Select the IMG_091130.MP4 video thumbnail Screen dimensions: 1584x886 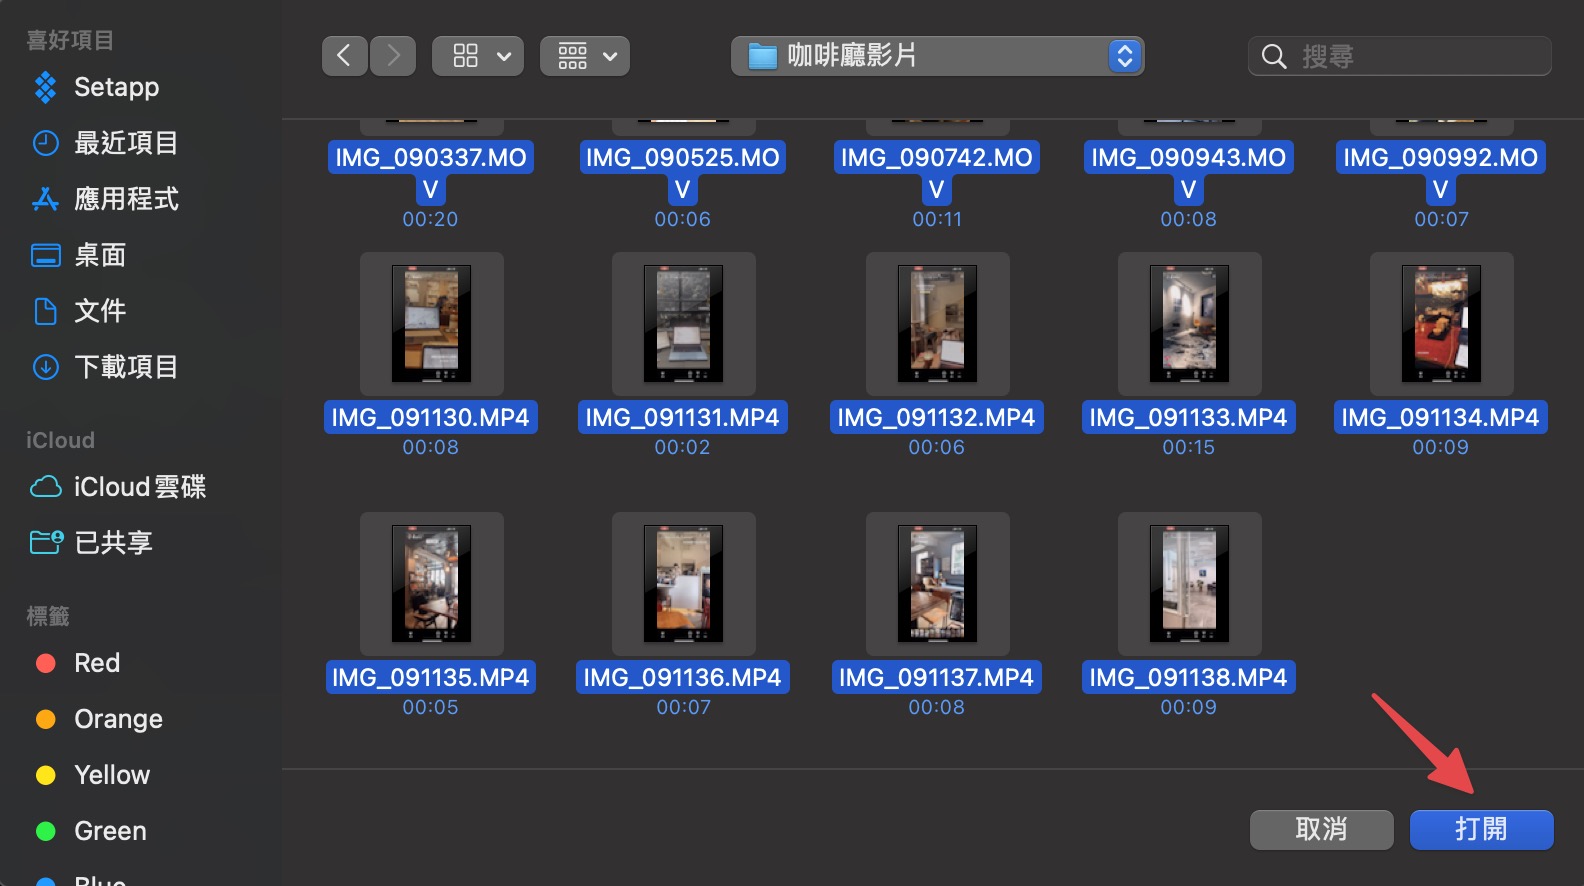[431, 324]
